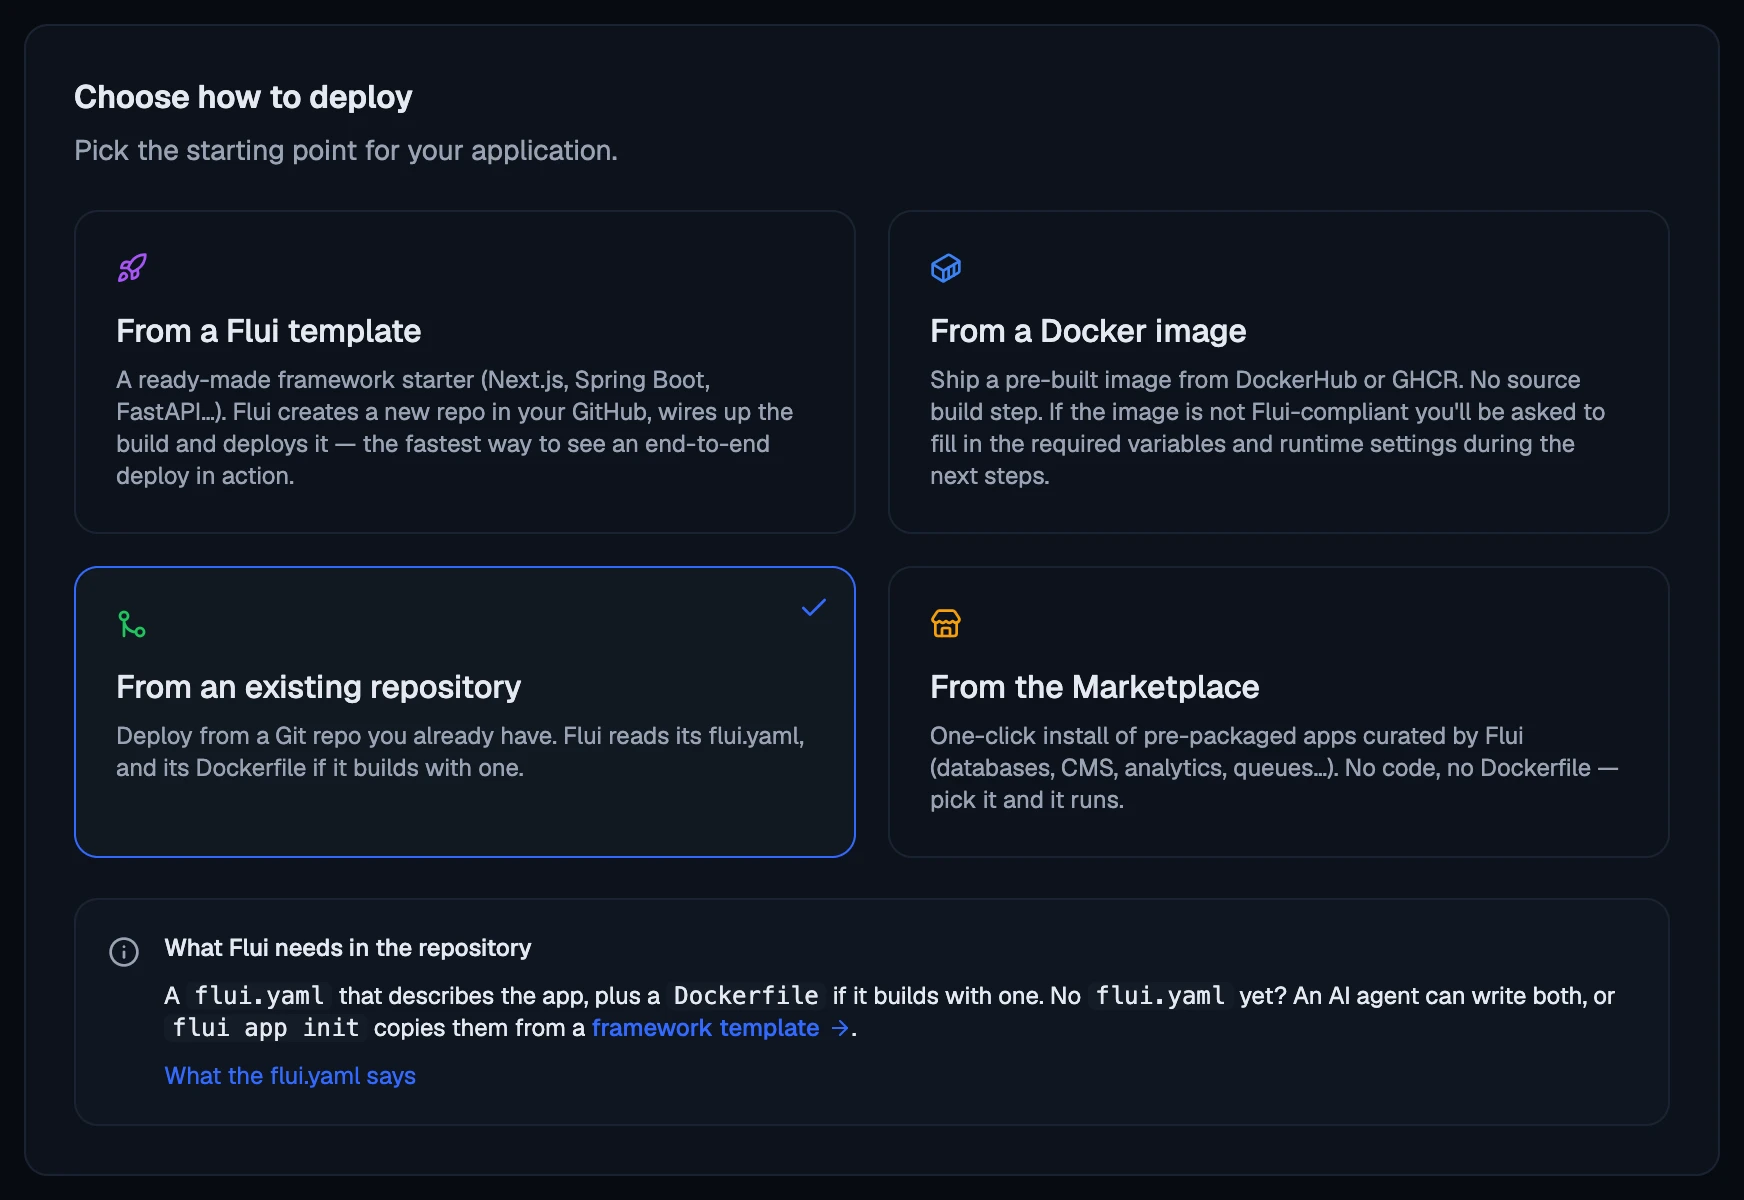1744x1200 pixels.
Task: Choose the From a Docker image option
Action: click(1279, 372)
